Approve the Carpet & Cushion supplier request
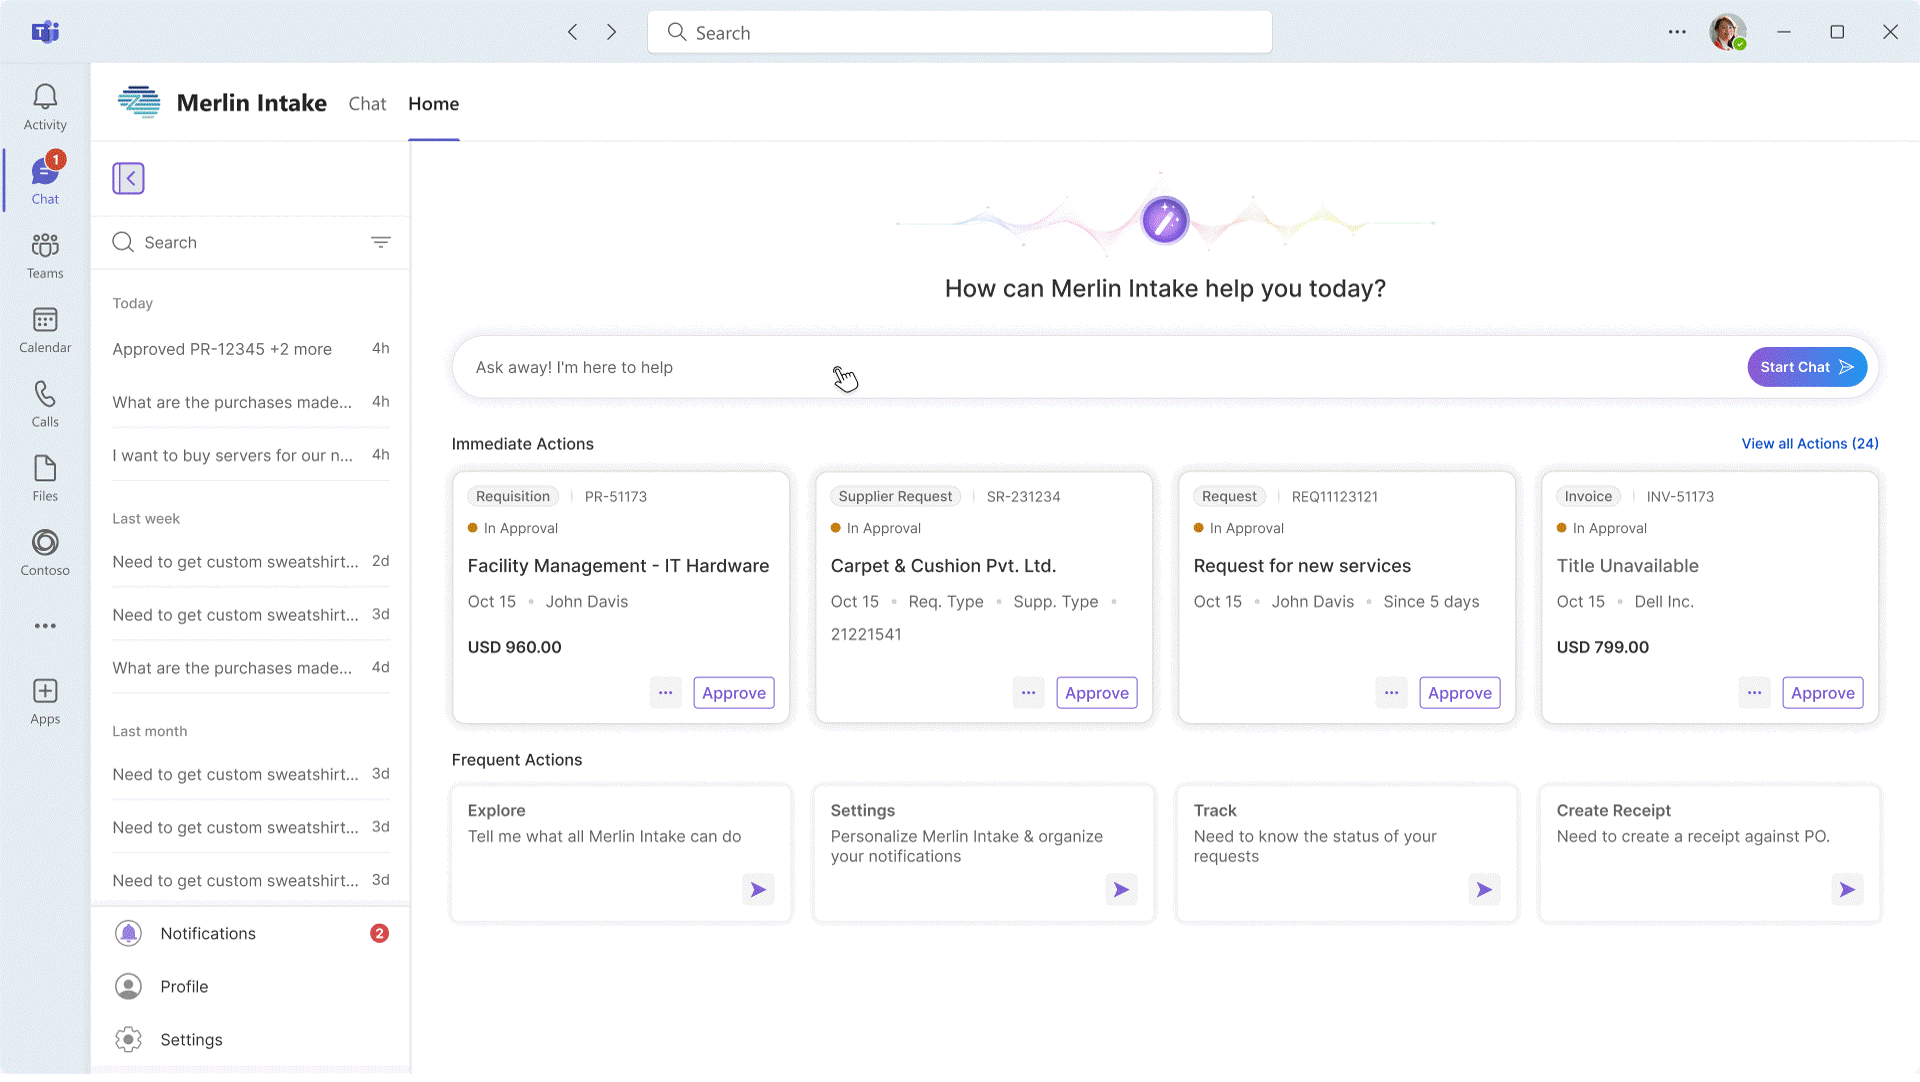 (x=1096, y=693)
